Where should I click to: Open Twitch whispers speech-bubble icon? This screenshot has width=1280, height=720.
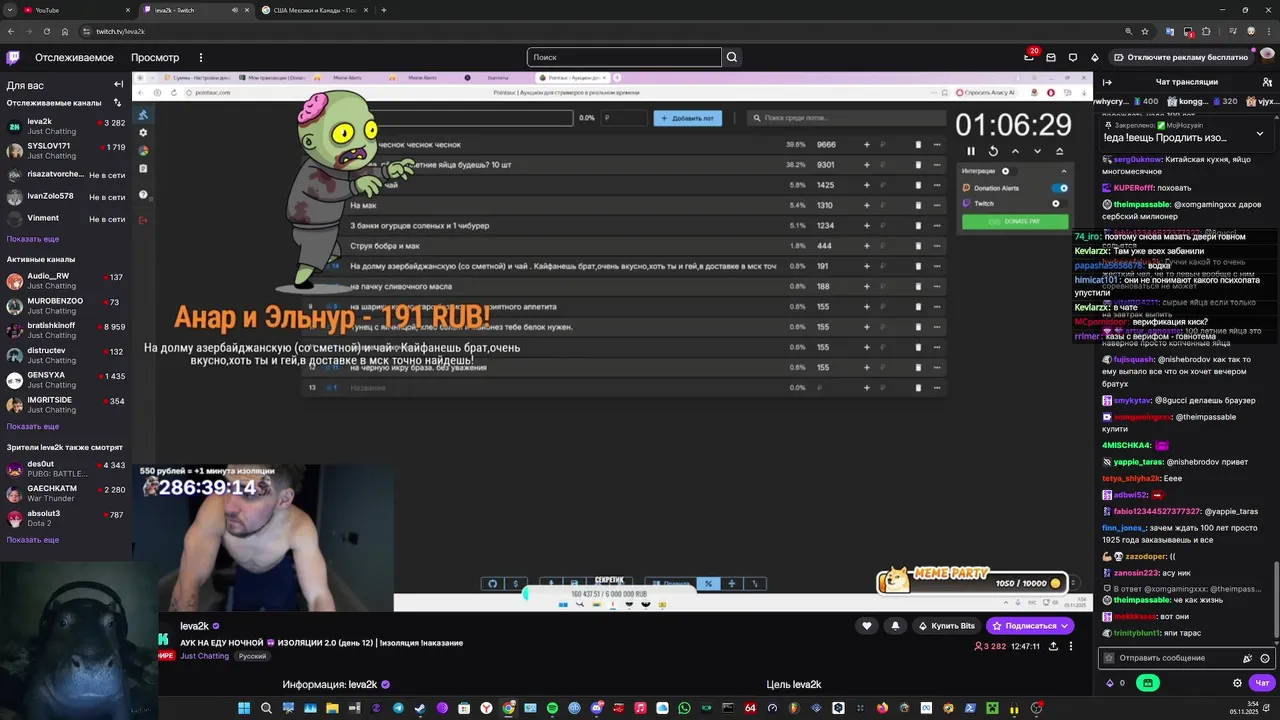point(1073,57)
